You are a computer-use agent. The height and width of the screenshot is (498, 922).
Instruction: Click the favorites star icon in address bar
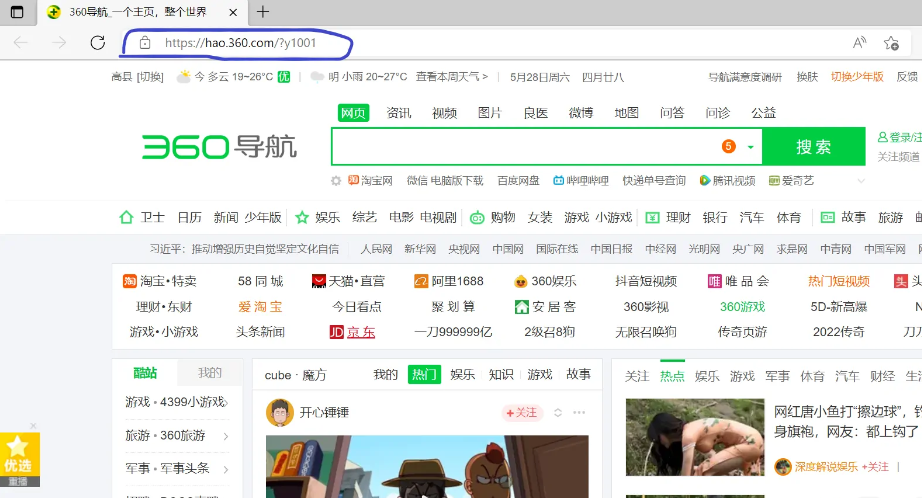pyautogui.click(x=891, y=43)
